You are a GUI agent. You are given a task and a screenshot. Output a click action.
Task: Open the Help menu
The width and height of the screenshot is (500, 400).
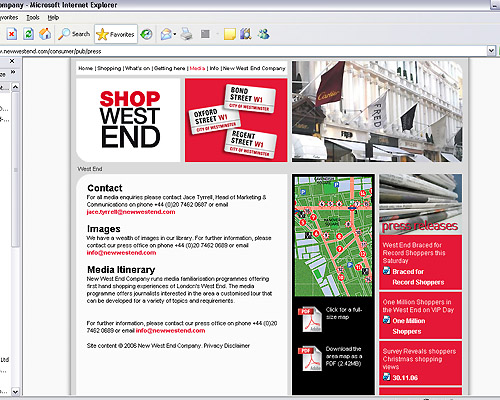pyautogui.click(x=53, y=18)
